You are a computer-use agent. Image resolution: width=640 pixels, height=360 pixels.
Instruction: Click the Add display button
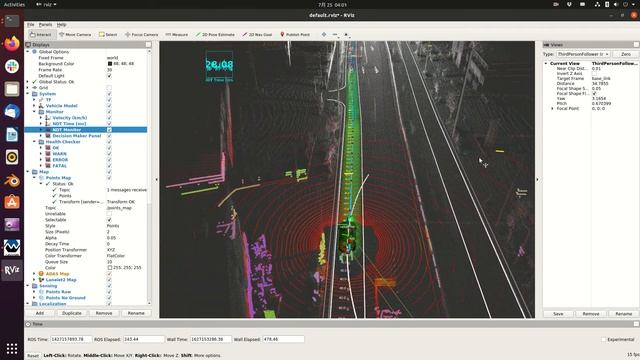tap(40, 313)
